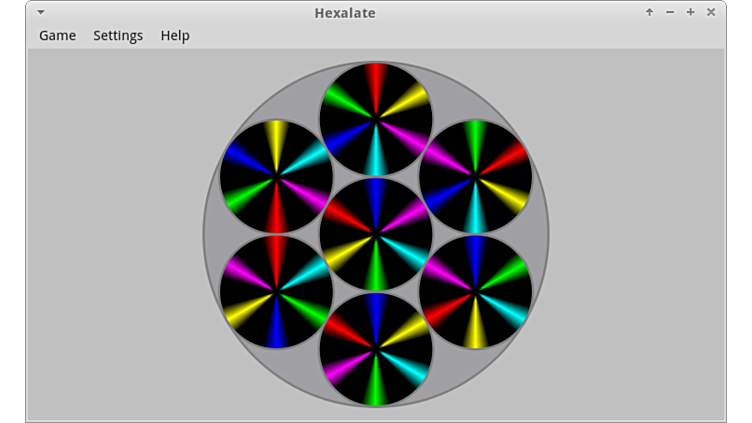Open the Settings menu
752x423 pixels.
point(118,35)
